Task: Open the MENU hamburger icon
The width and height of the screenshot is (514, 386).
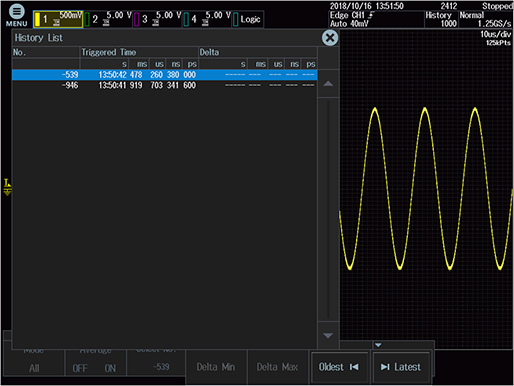Action: (16, 16)
